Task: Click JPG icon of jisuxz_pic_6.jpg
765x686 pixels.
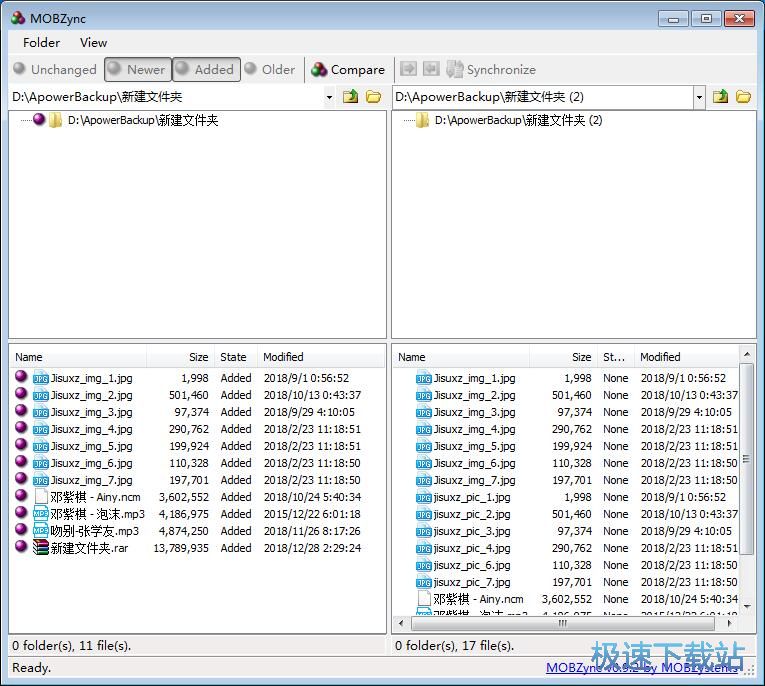Action: pyautogui.click(x=423, y=565)
